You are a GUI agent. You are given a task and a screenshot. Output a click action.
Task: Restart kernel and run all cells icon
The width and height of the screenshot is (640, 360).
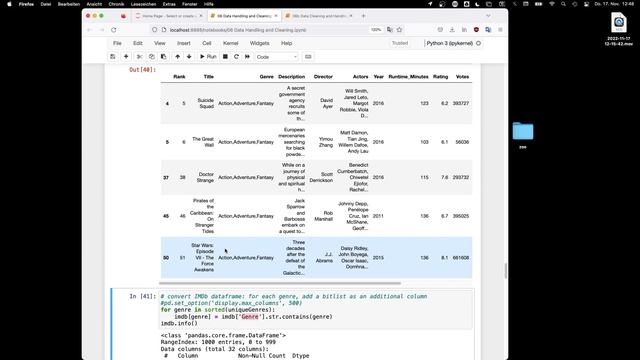(x=247, y=57)
